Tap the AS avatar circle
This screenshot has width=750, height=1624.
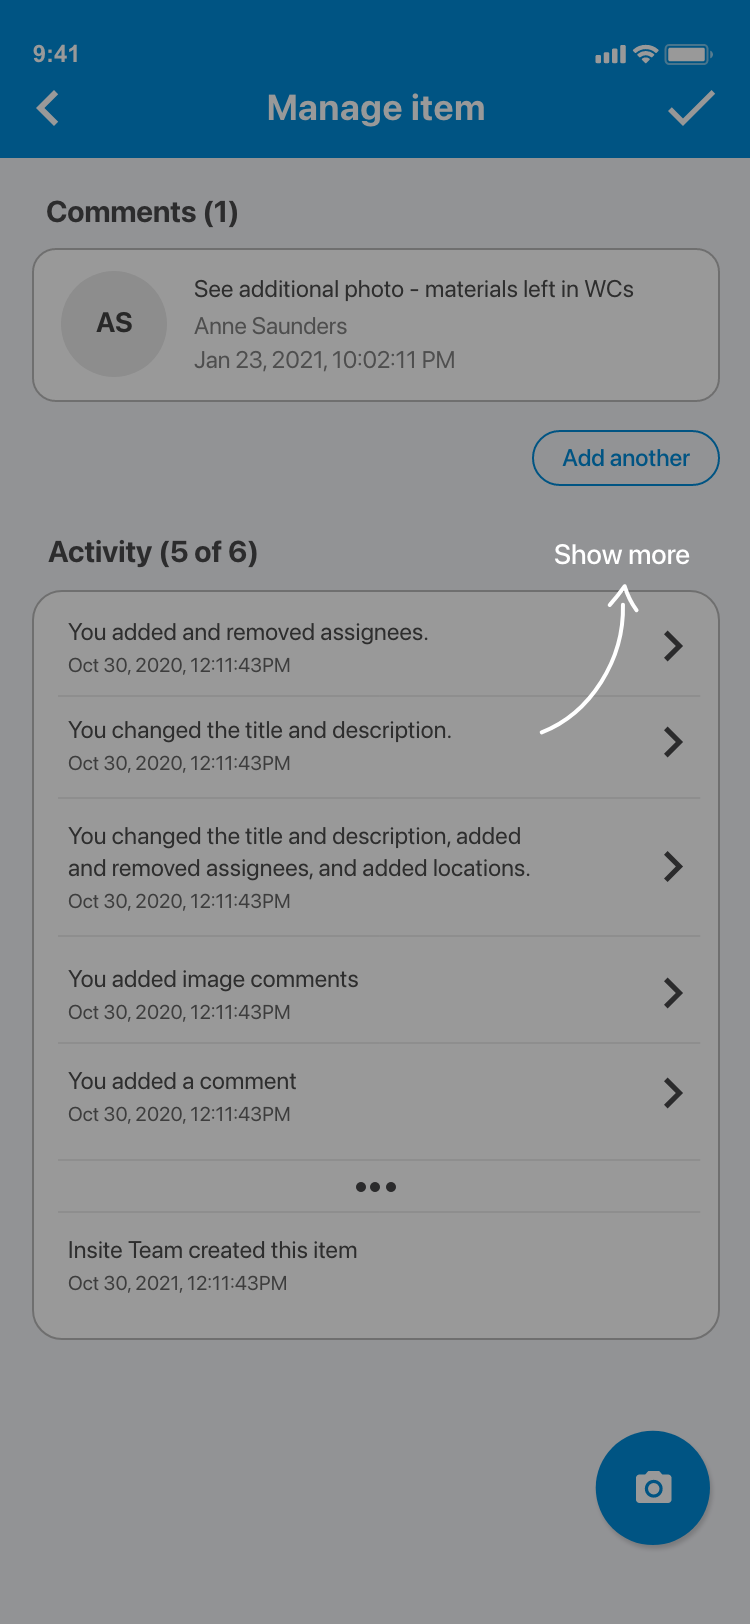(114, 324)
